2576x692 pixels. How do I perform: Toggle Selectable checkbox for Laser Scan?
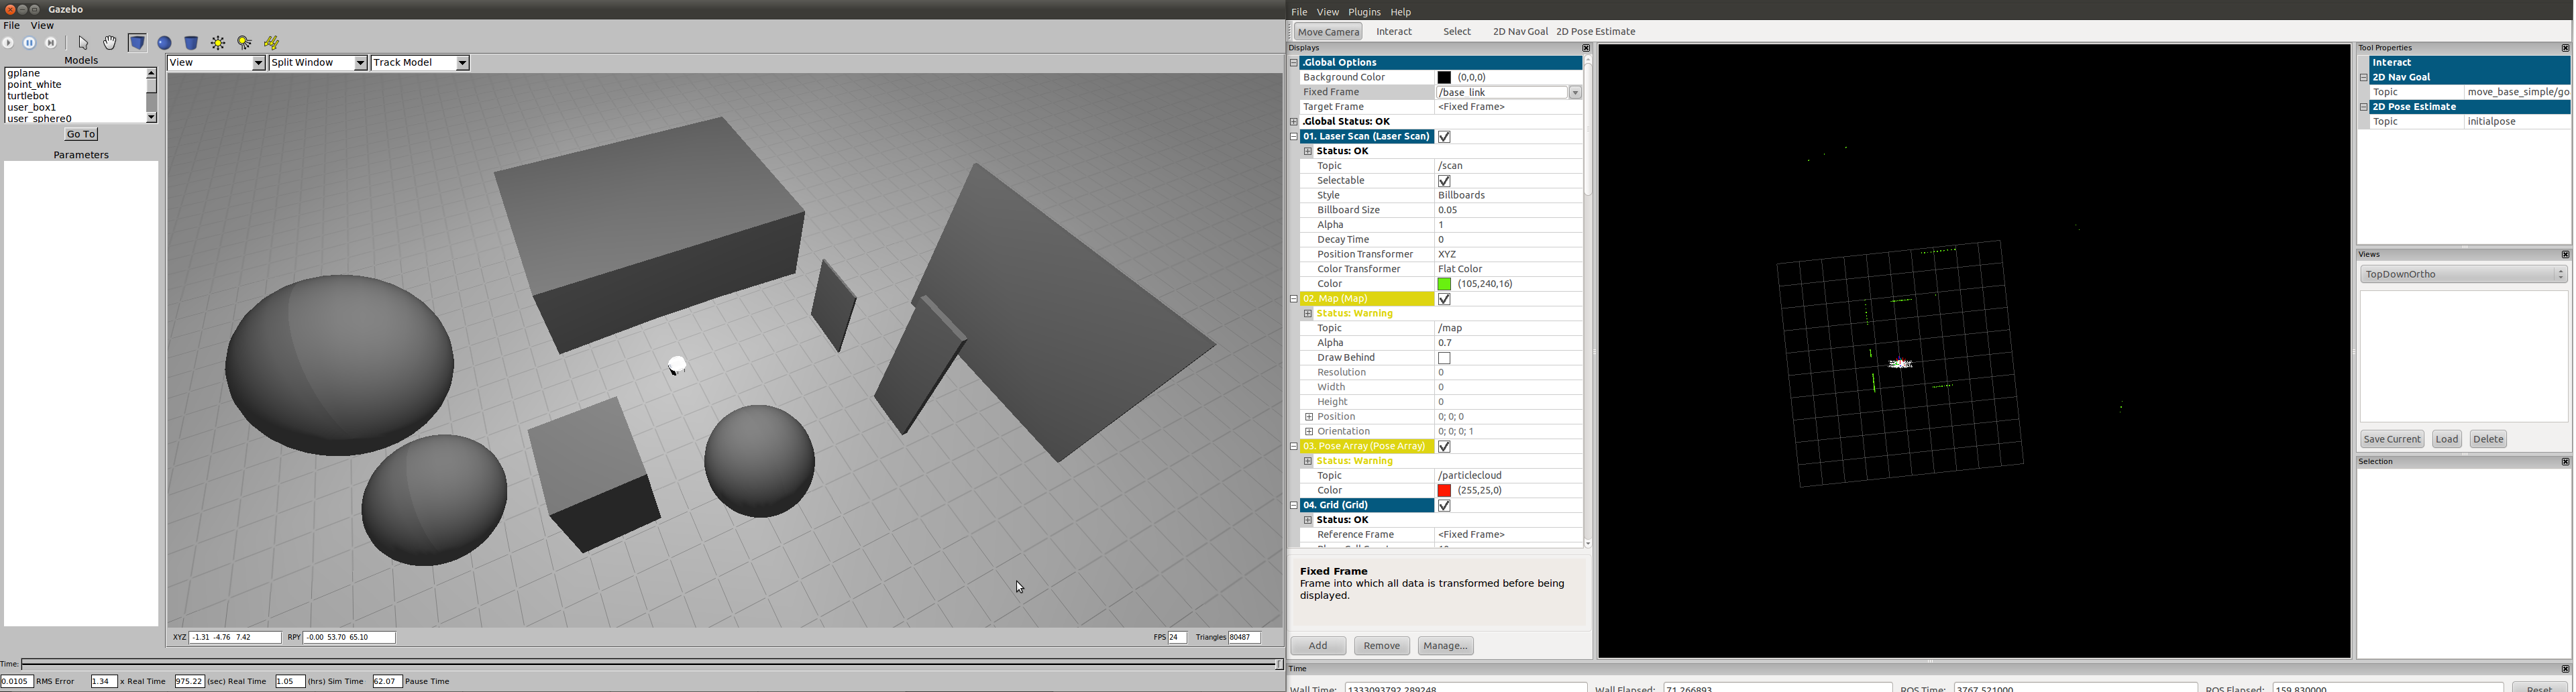[x=1444, y=181]
